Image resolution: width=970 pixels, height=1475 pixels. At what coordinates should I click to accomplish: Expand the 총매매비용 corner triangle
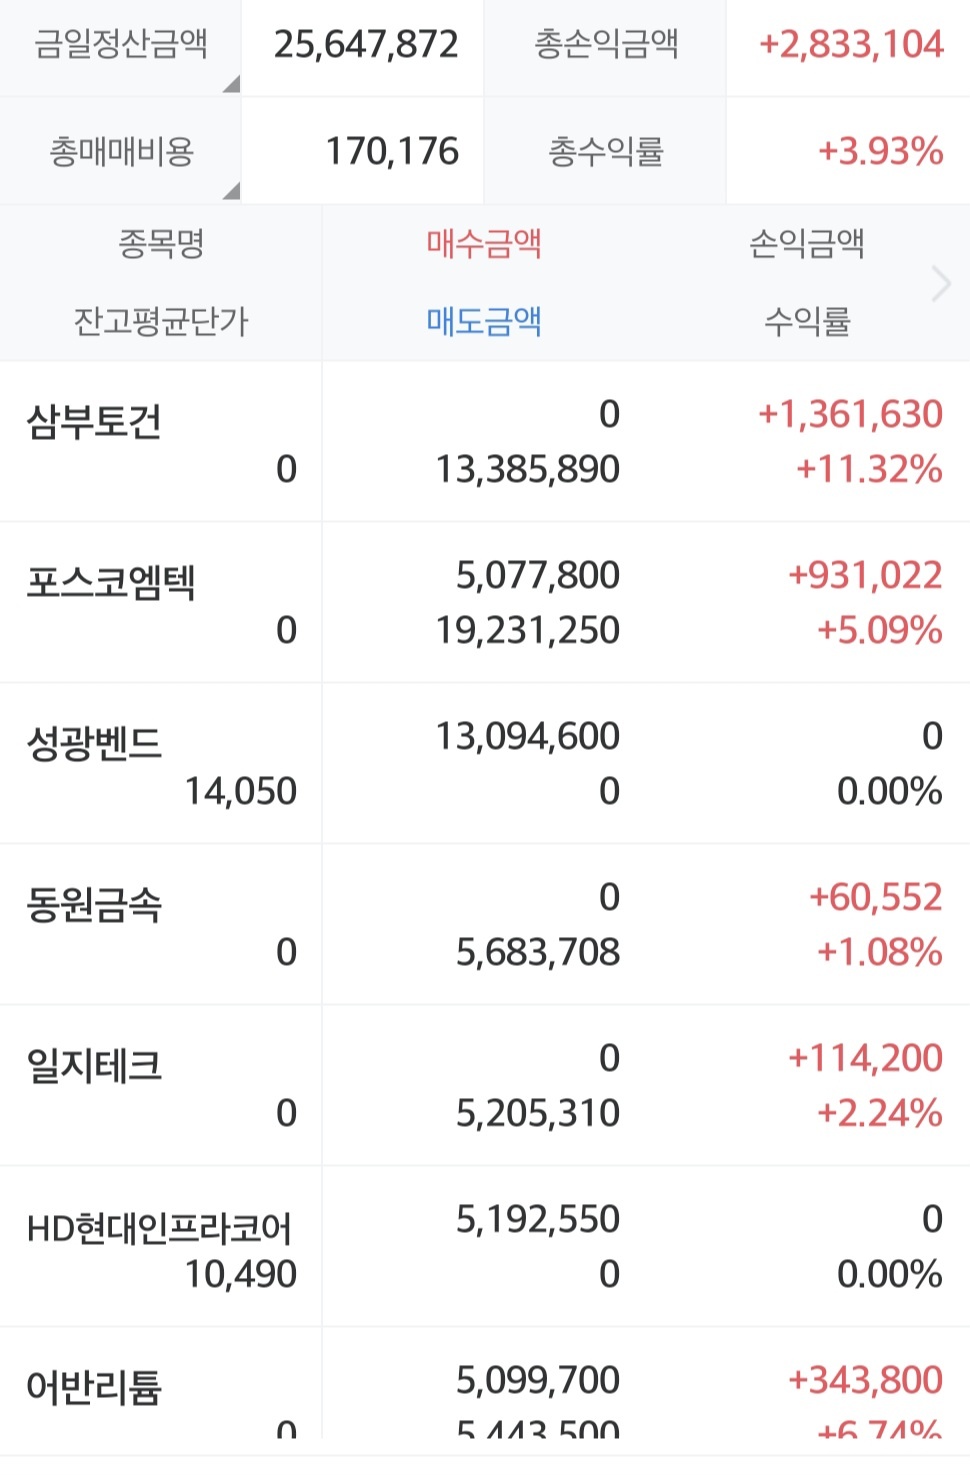231,190
